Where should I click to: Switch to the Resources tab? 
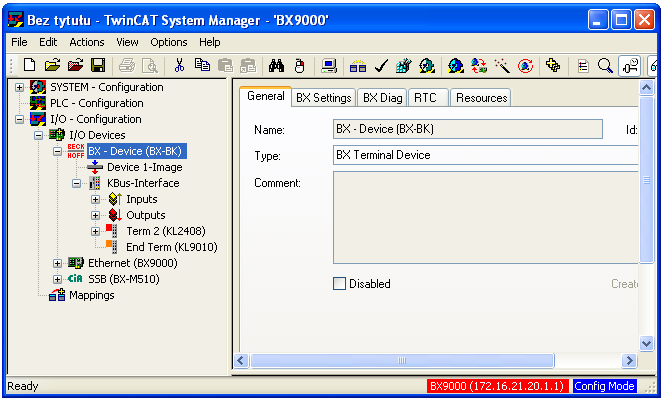tap(481, 98)
